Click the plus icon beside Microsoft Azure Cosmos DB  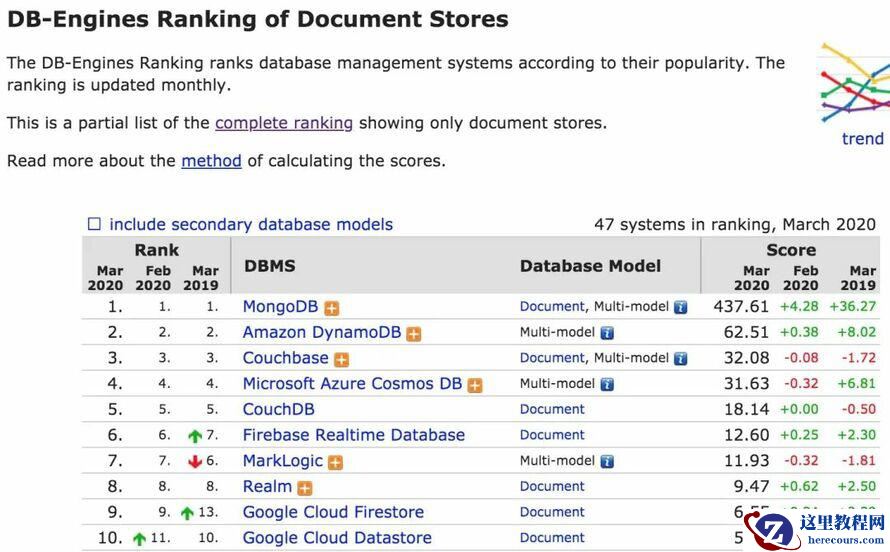click(475, 385)
